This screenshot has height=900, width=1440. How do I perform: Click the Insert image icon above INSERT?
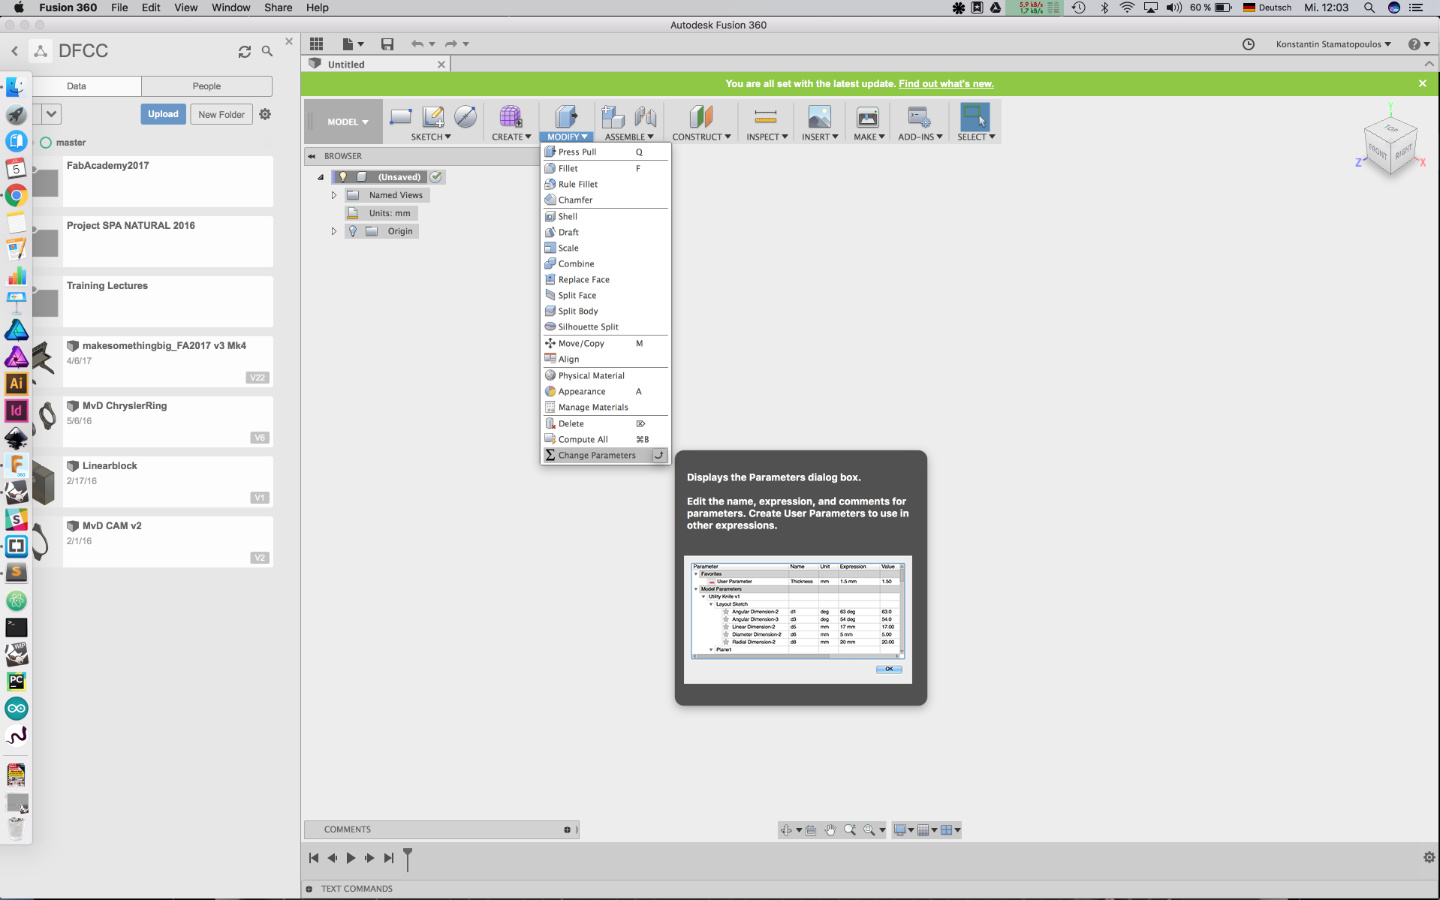click(x=819, y=117)
